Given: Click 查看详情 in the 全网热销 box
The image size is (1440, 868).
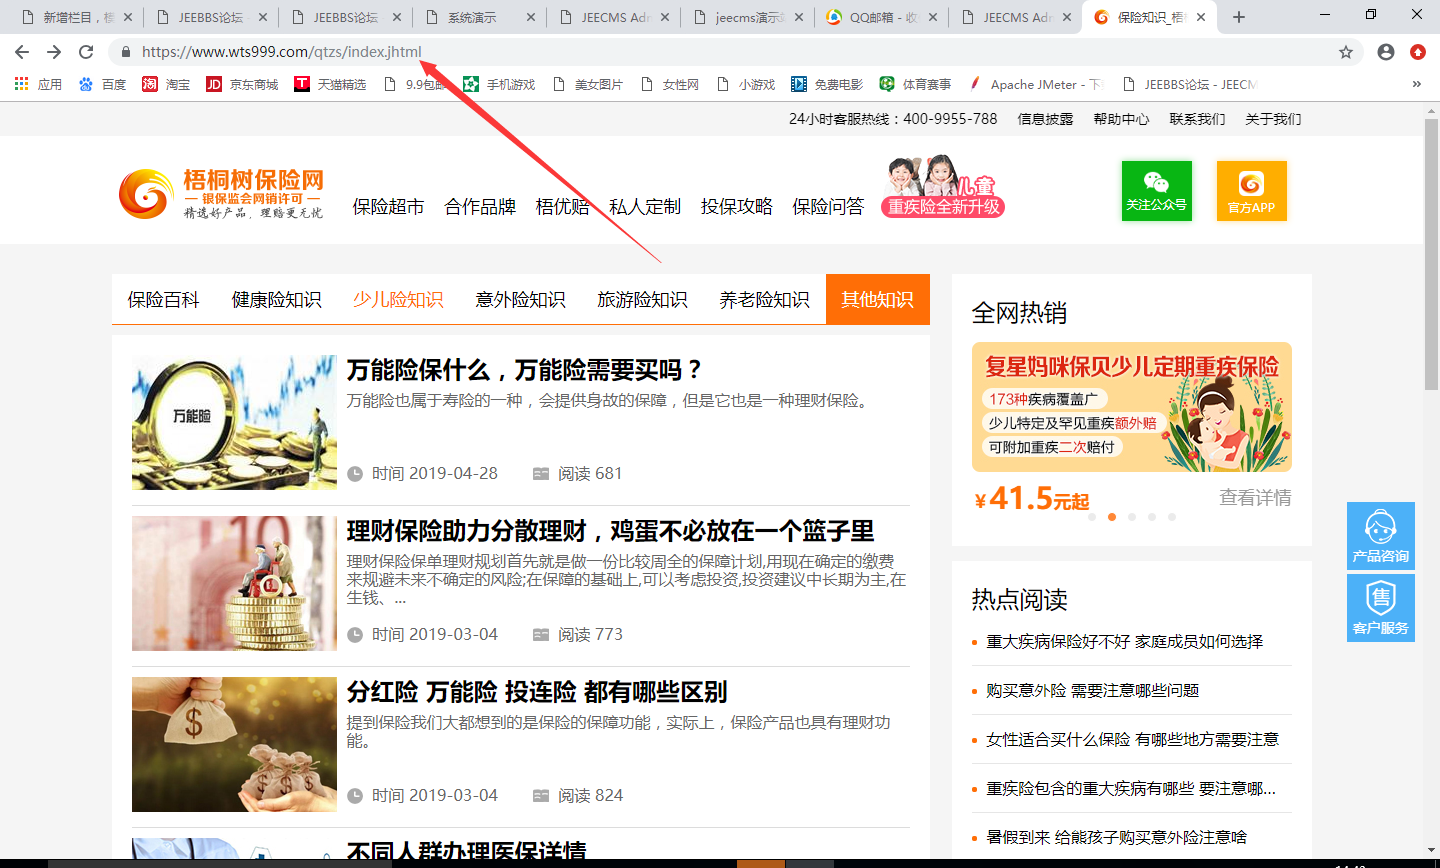Looking at the screenshot, I should [1255, 498].
